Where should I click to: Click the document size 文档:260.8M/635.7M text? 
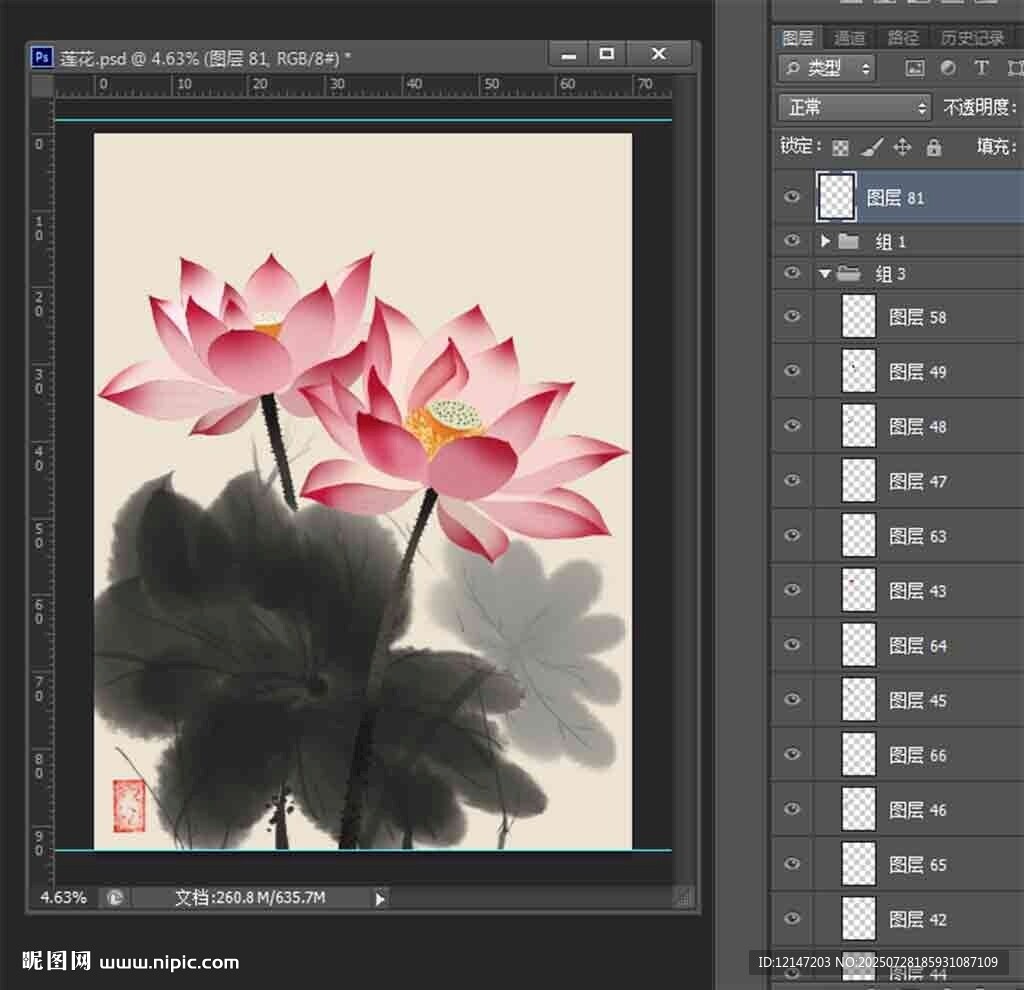pos(250,898)
